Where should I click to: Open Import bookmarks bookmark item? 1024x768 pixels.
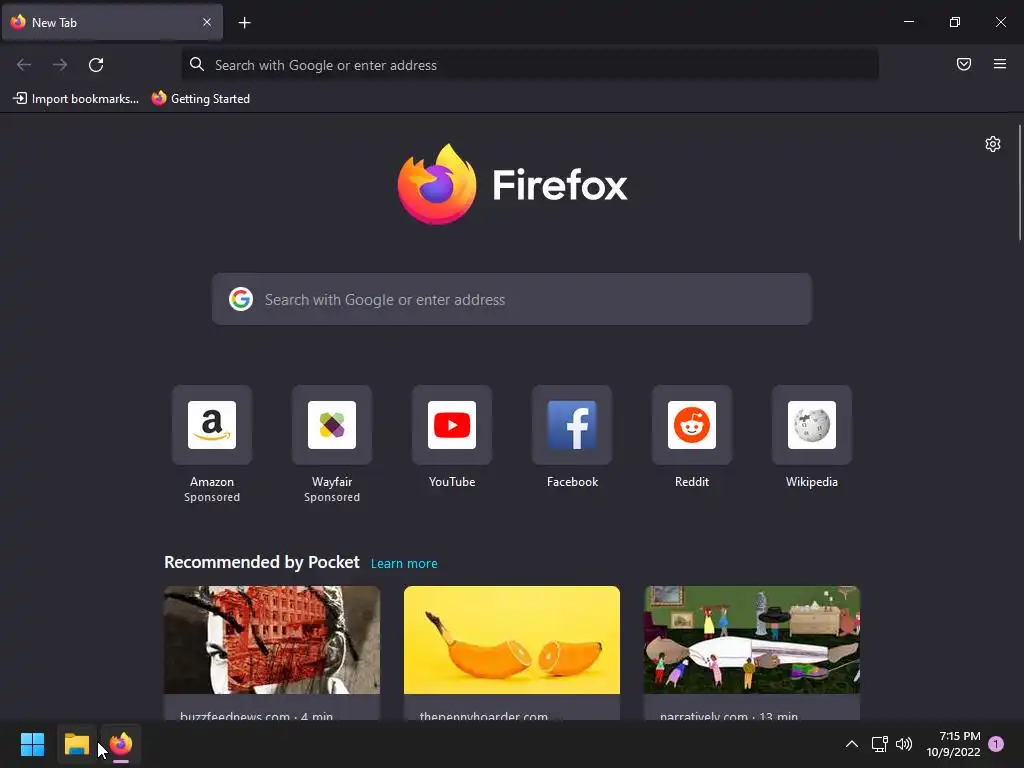tap(76, 99)
